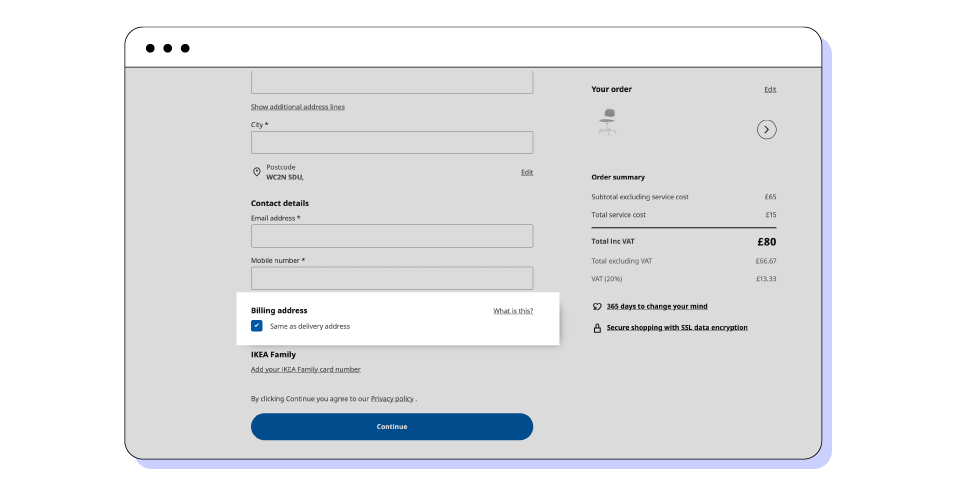Open What is this? billing help
The image size is (956, 496).
tap(512, 311)
